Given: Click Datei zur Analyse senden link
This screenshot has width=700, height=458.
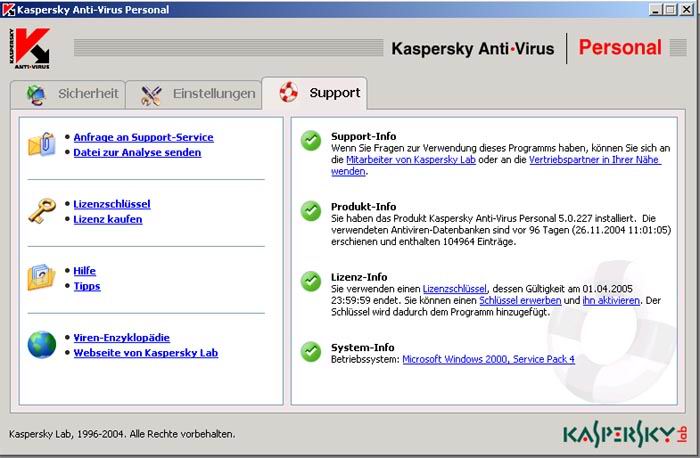Looking at the screenshot, I should 137,153.
